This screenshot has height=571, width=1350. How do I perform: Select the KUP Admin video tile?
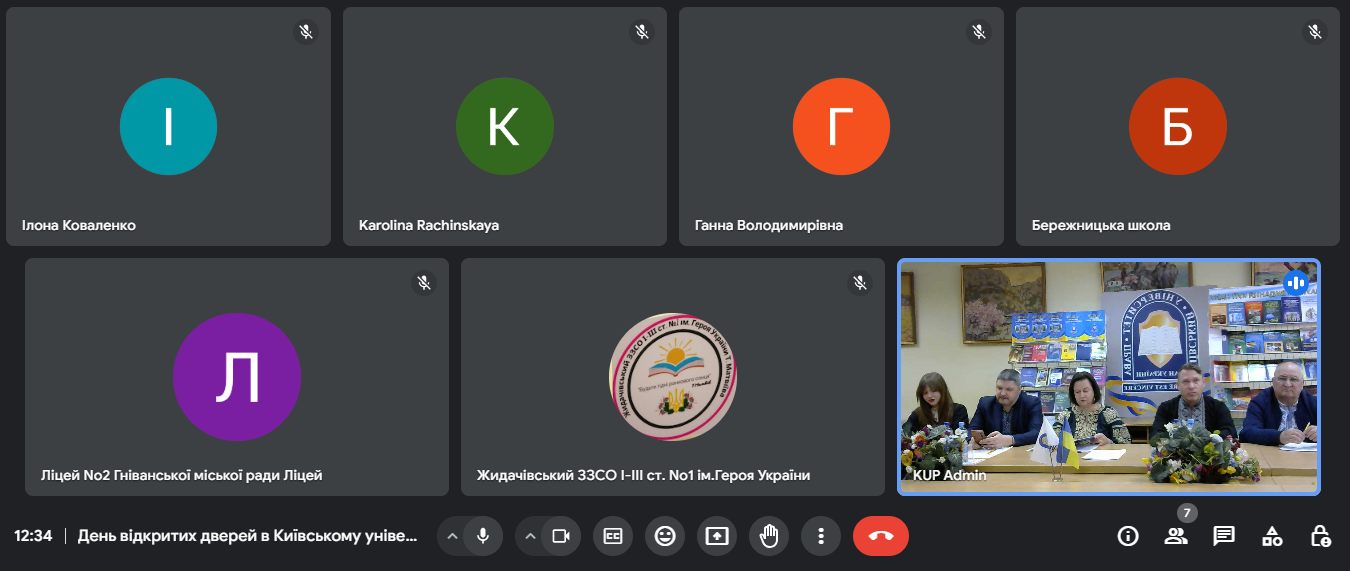[1108, 376]
